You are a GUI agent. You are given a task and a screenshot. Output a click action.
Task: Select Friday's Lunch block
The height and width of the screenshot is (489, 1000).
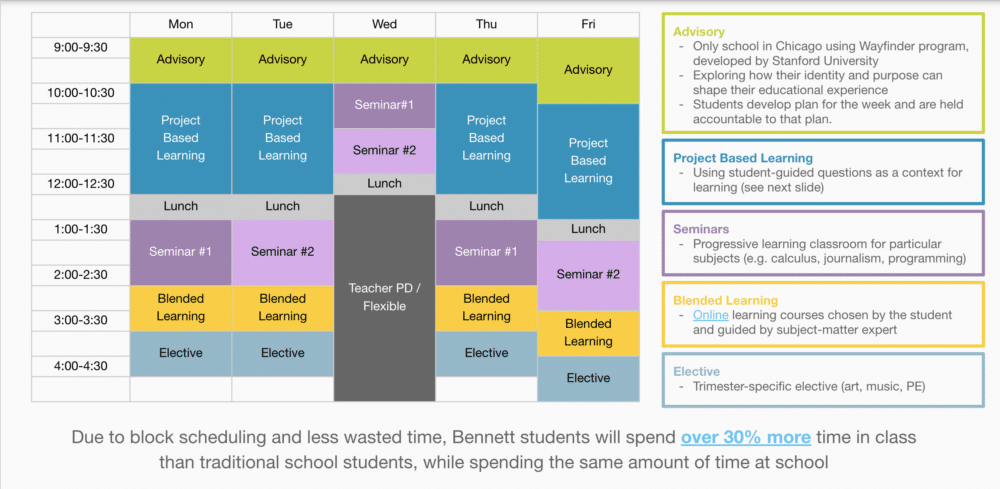pos(588,230)
